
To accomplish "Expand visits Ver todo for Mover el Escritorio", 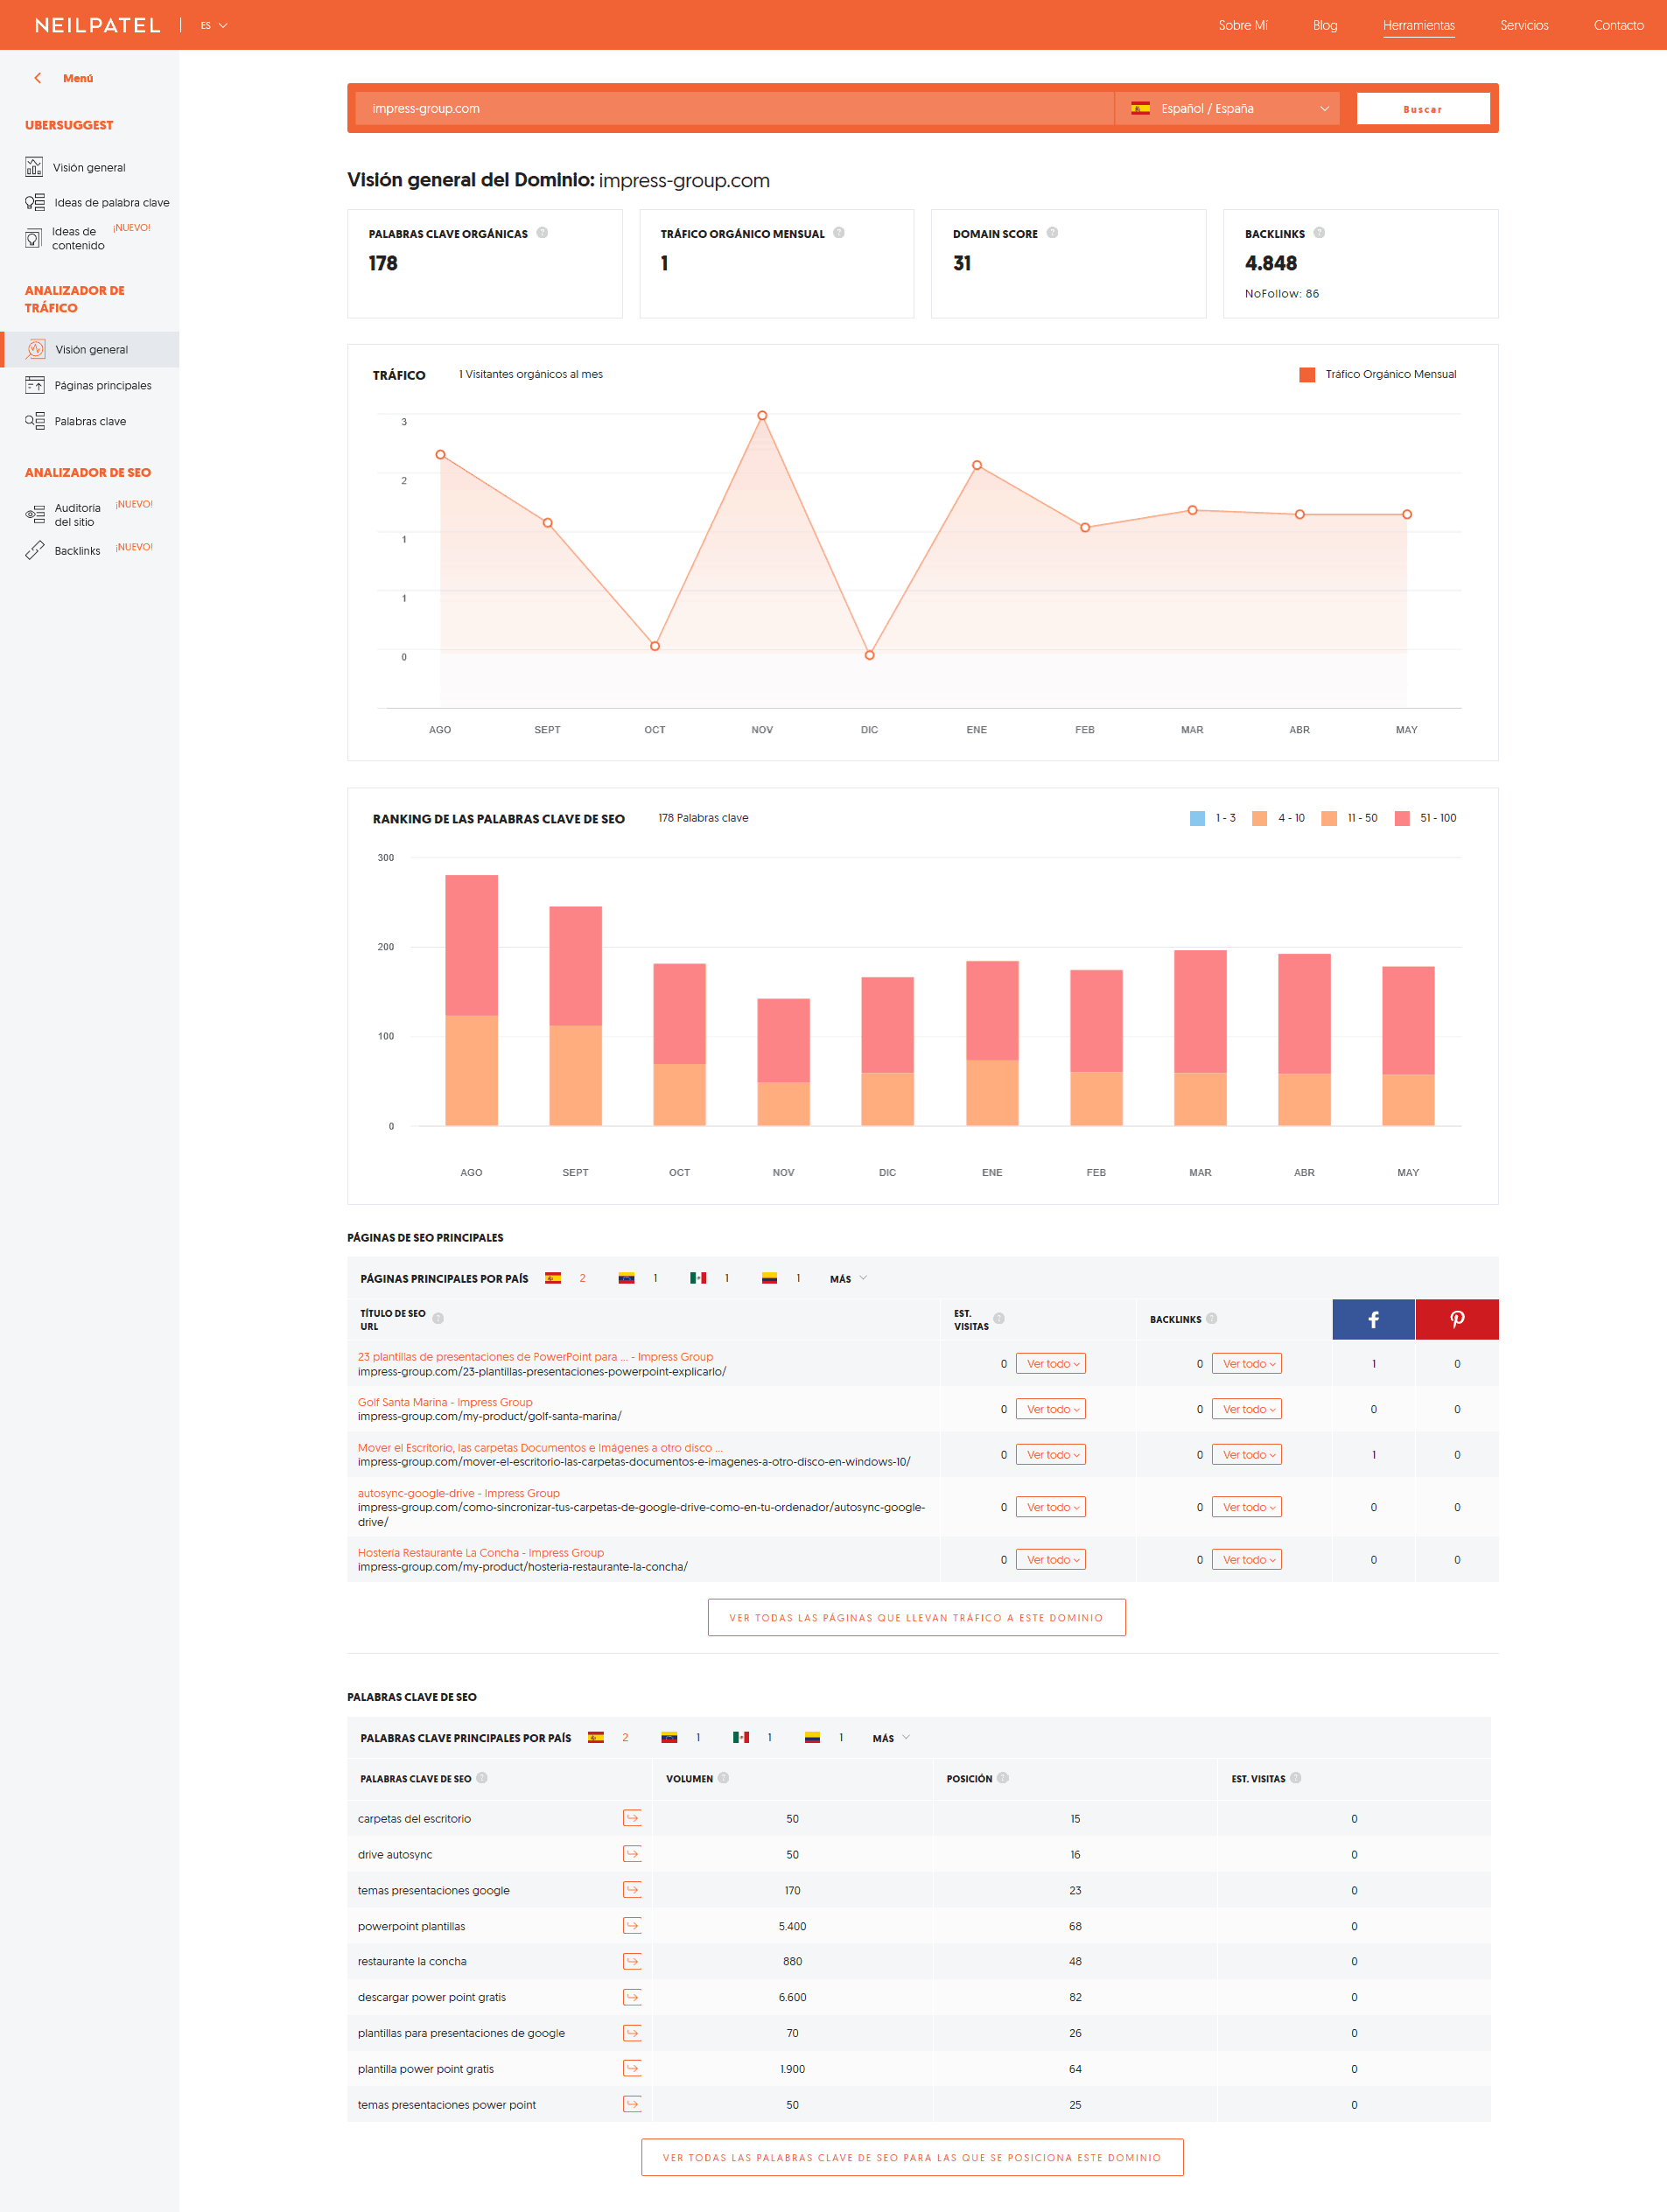I will [x=1050, y=1454].
